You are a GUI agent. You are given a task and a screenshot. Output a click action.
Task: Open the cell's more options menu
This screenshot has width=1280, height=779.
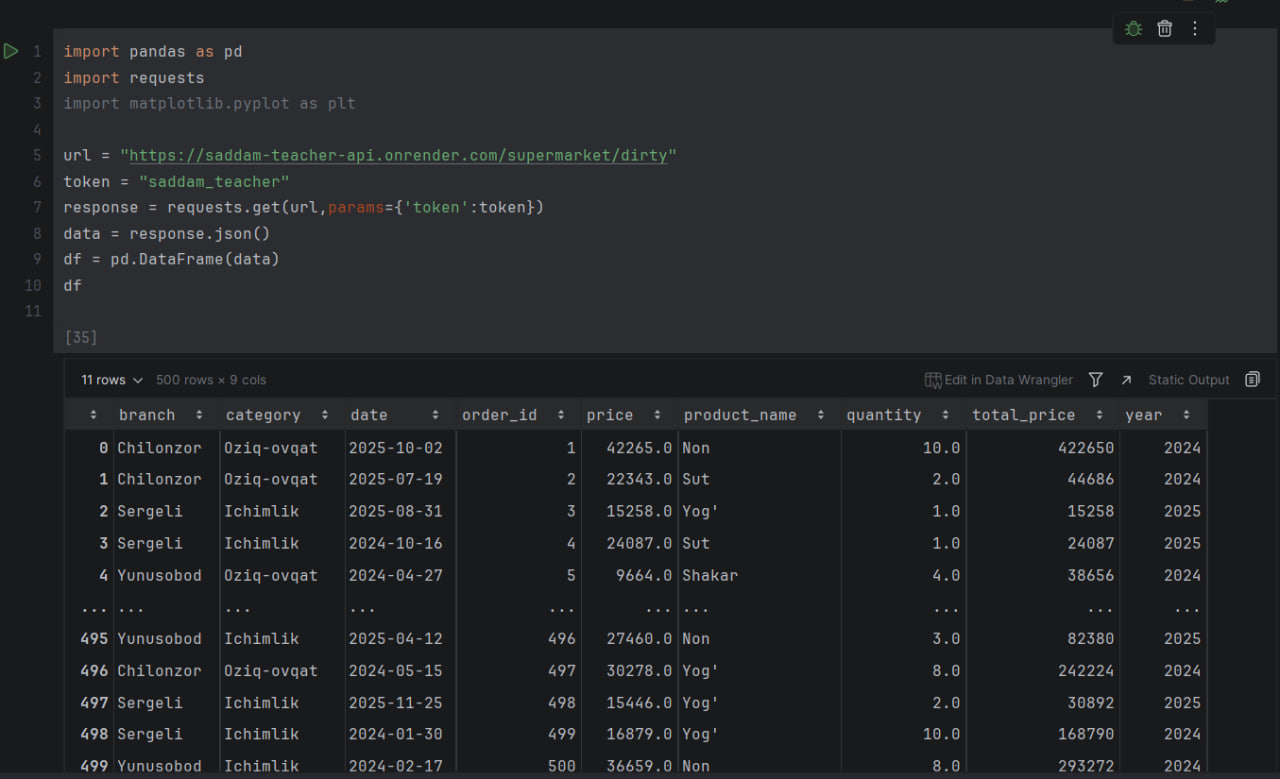click(x=1194, y=29)
